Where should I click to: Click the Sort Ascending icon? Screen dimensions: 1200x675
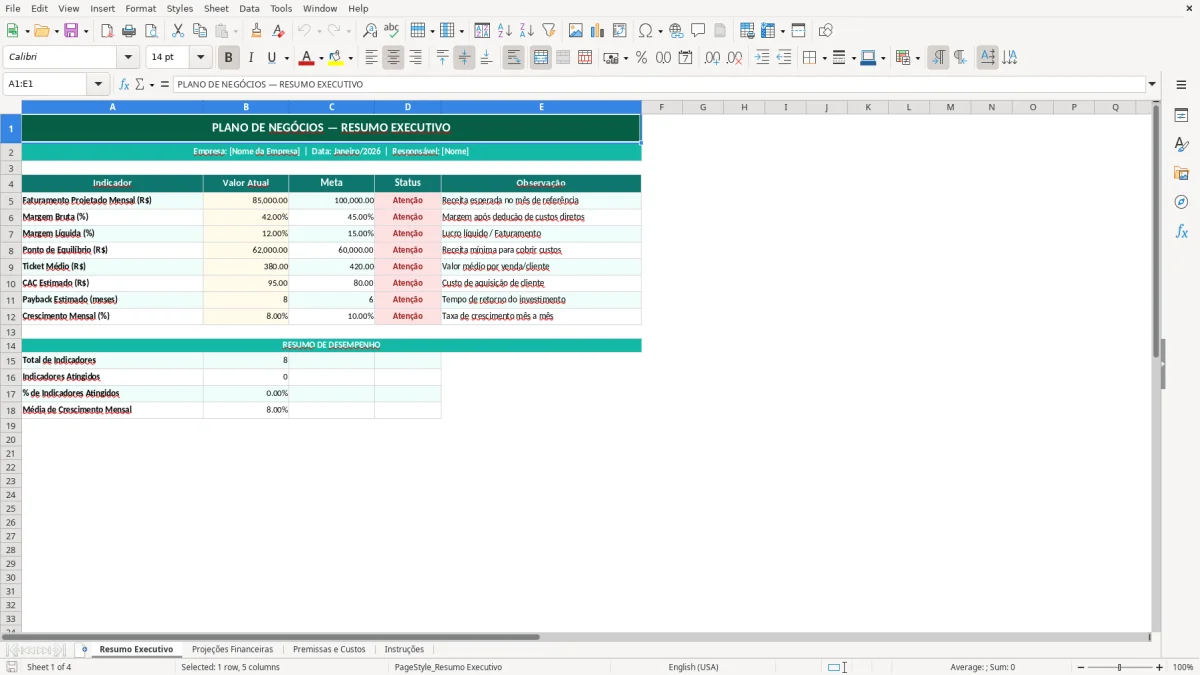point(505,31)
